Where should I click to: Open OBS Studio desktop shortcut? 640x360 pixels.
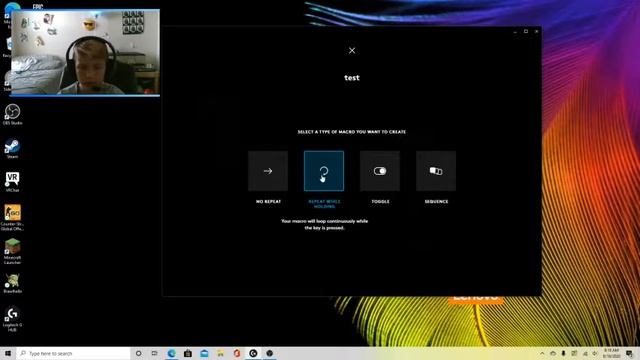click(12, 114)
